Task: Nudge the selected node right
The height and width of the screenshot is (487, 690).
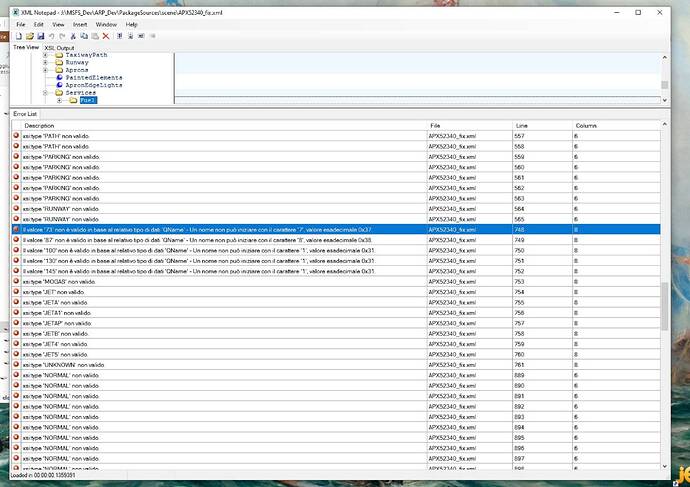Action: (x=152, y=36)
